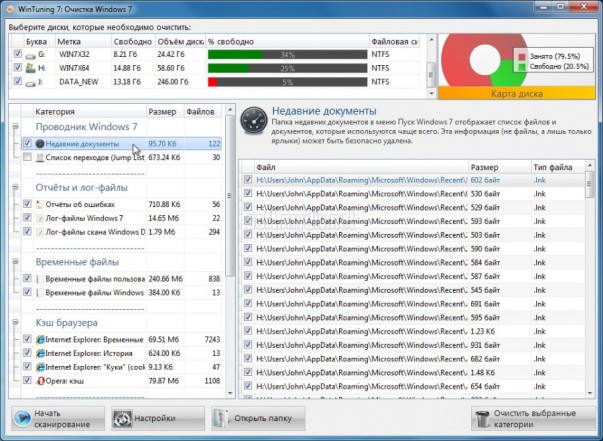Click drive H: Windows user icon
The width and height of the screenshot is (603, 441).
(30, 68)
